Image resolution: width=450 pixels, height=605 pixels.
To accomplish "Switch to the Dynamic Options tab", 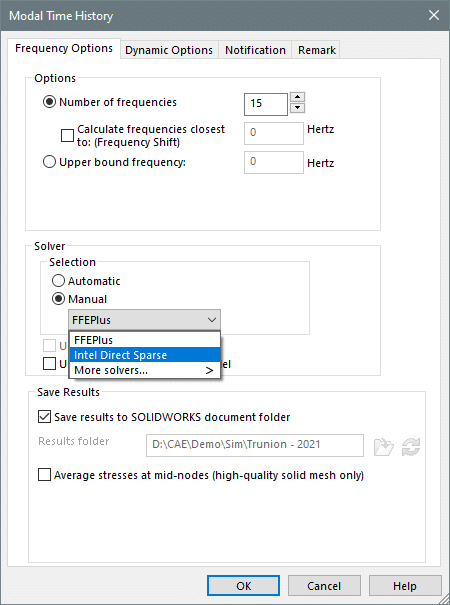I will 169,50.
